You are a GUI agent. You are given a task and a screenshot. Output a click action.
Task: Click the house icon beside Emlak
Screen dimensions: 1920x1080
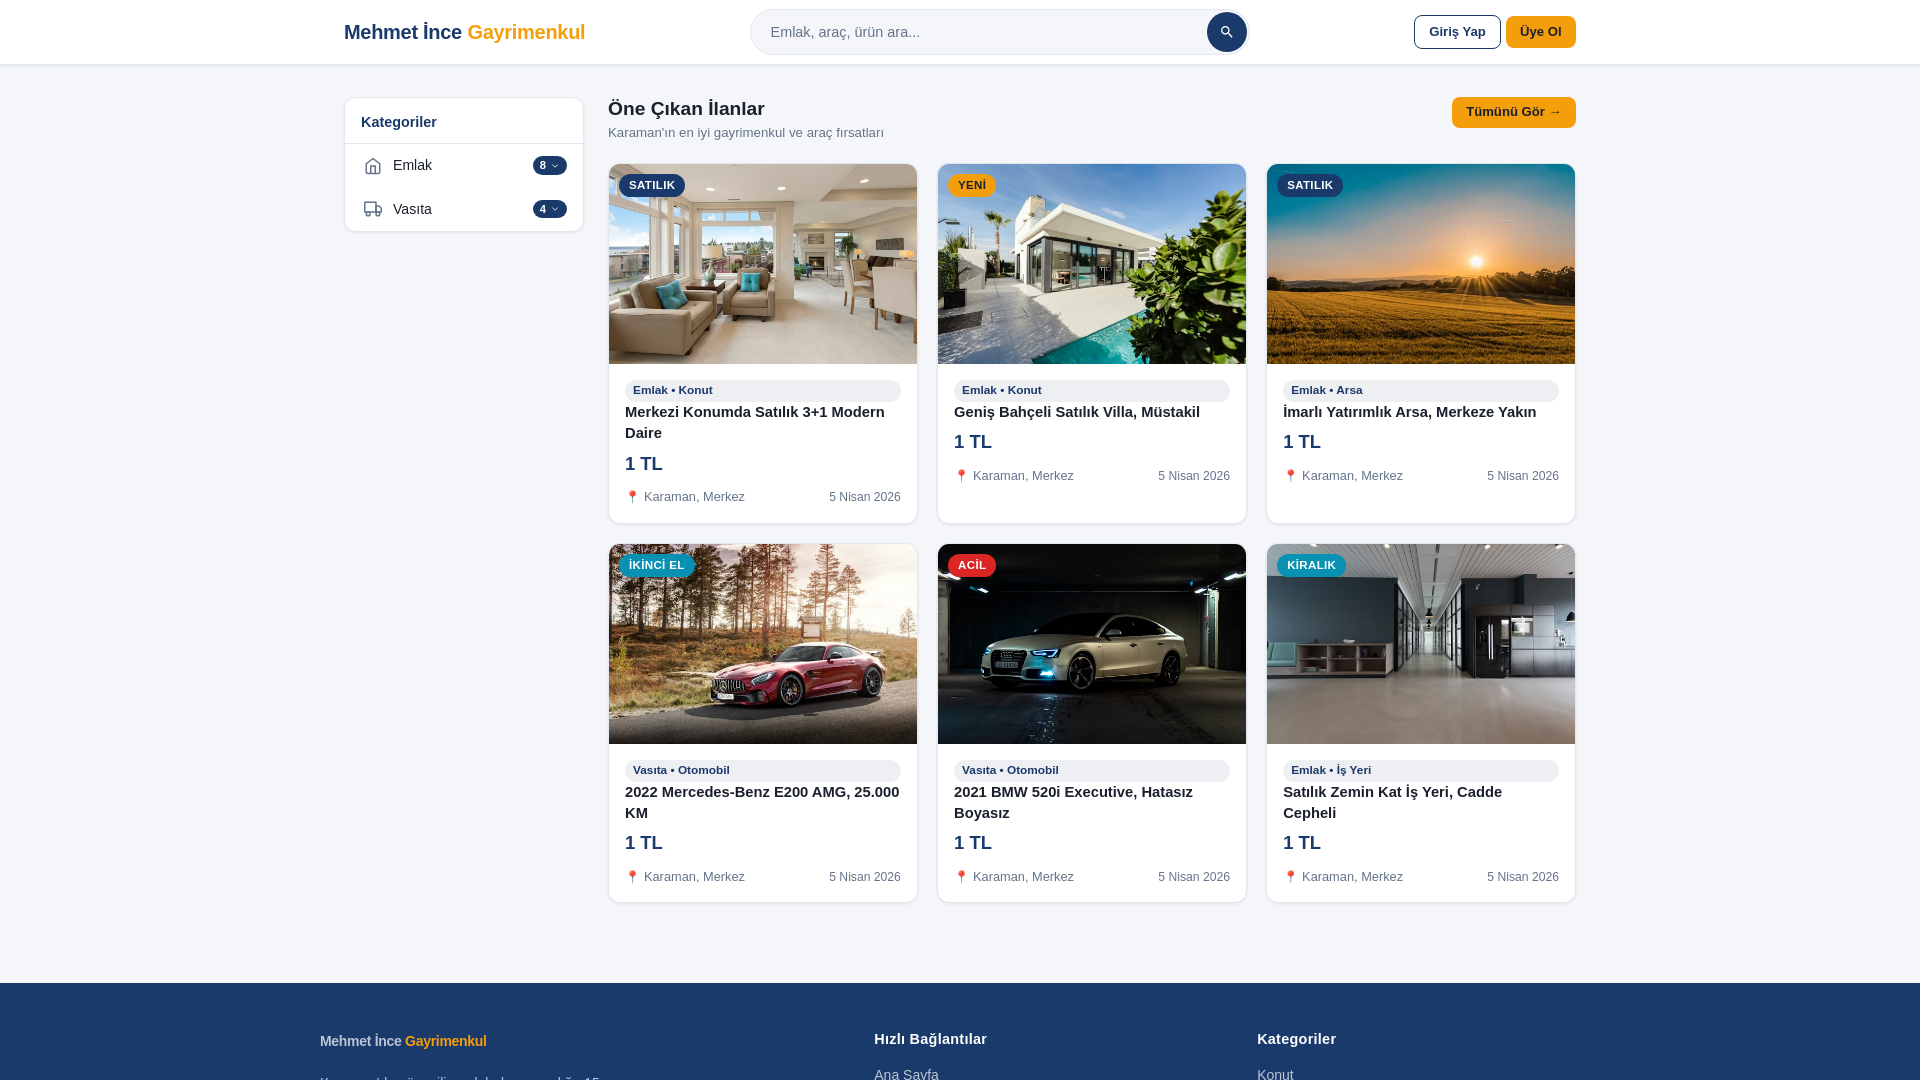[x=373, y=166]
